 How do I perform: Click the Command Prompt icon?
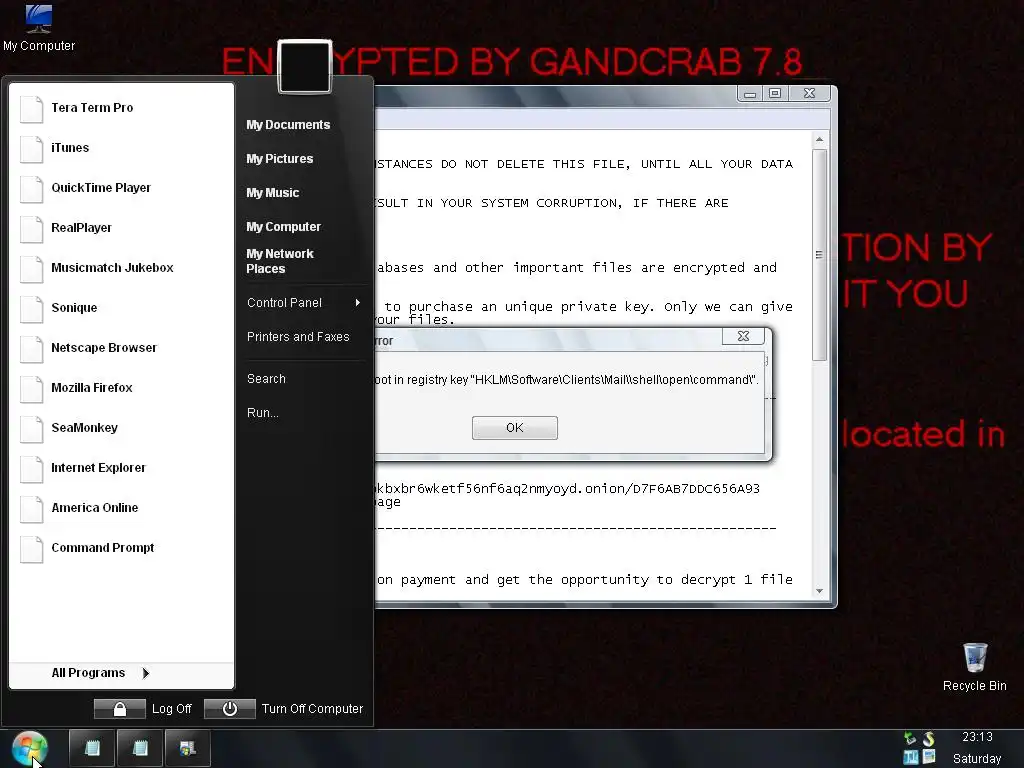click(31, 549)
